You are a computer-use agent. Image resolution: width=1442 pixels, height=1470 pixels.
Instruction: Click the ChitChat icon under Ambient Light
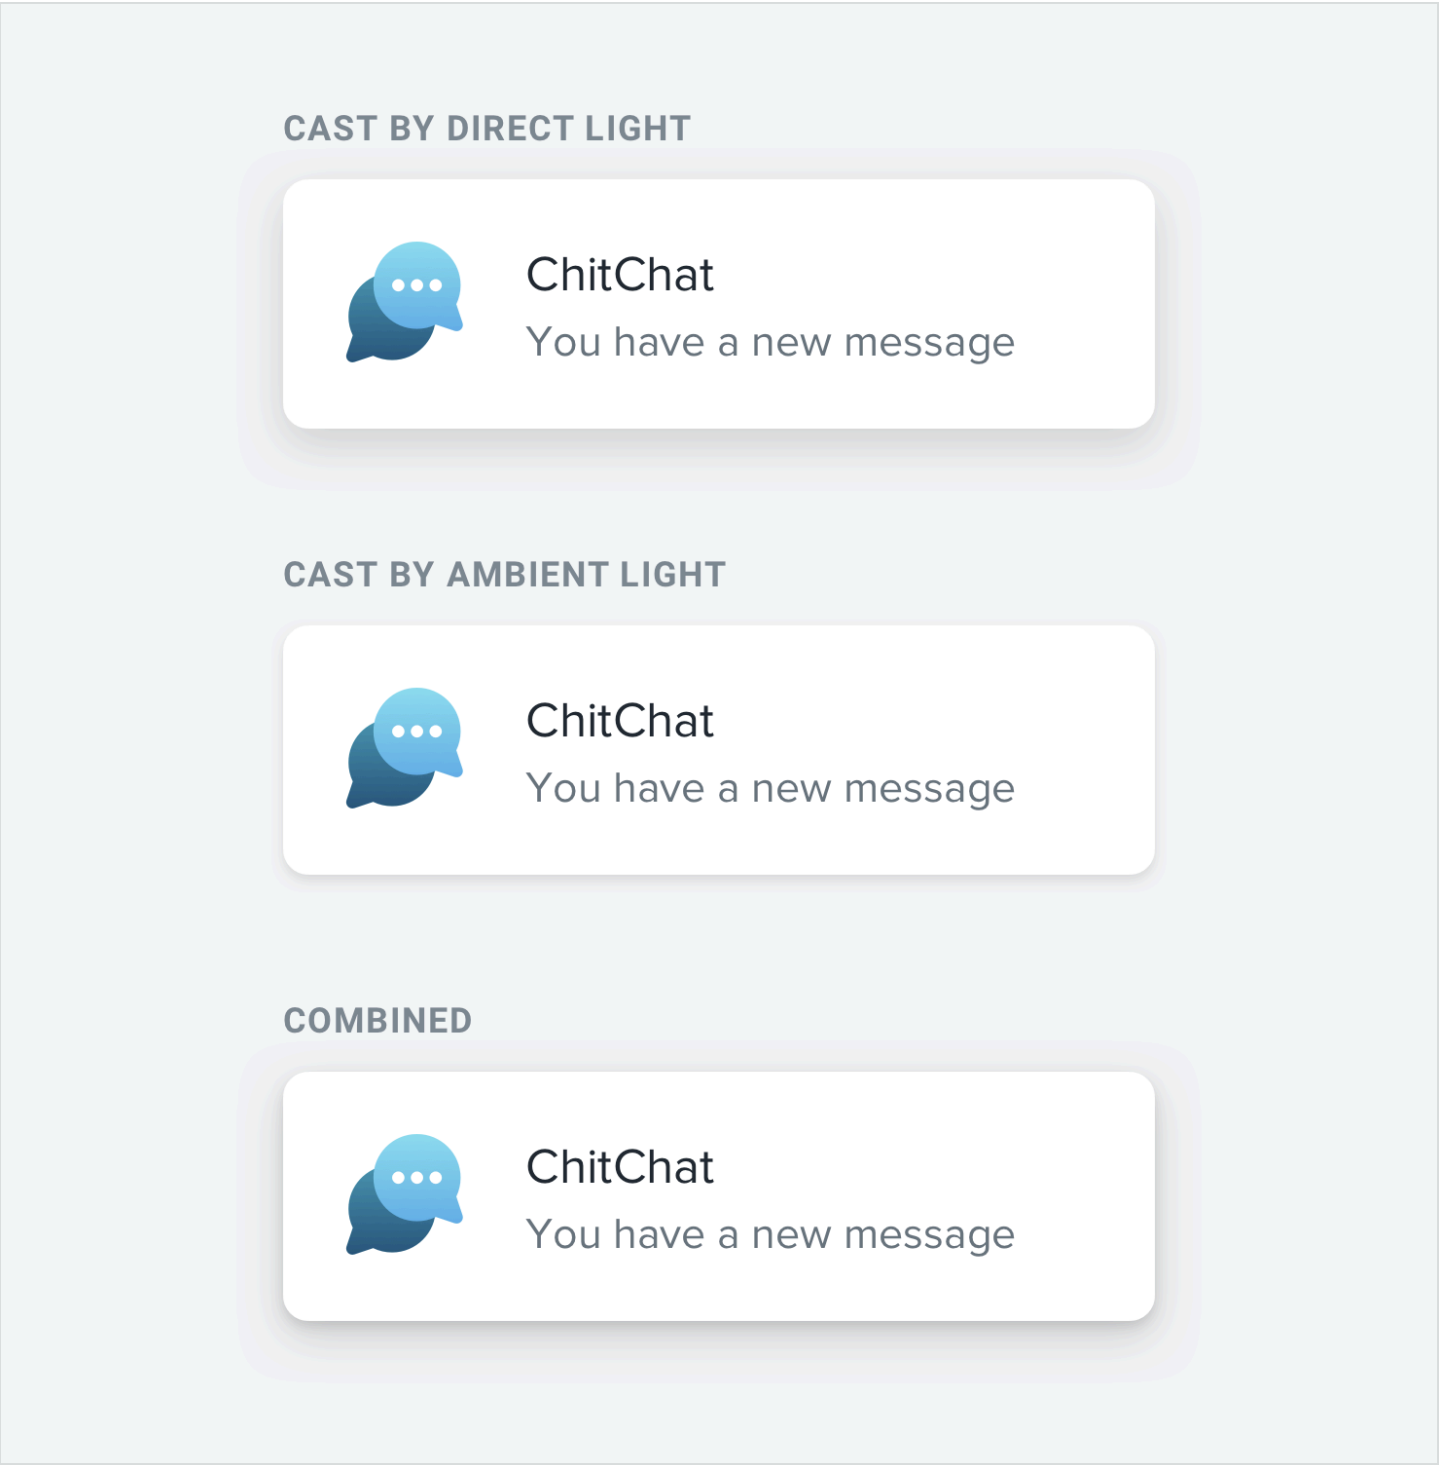[x=405, y=748]
